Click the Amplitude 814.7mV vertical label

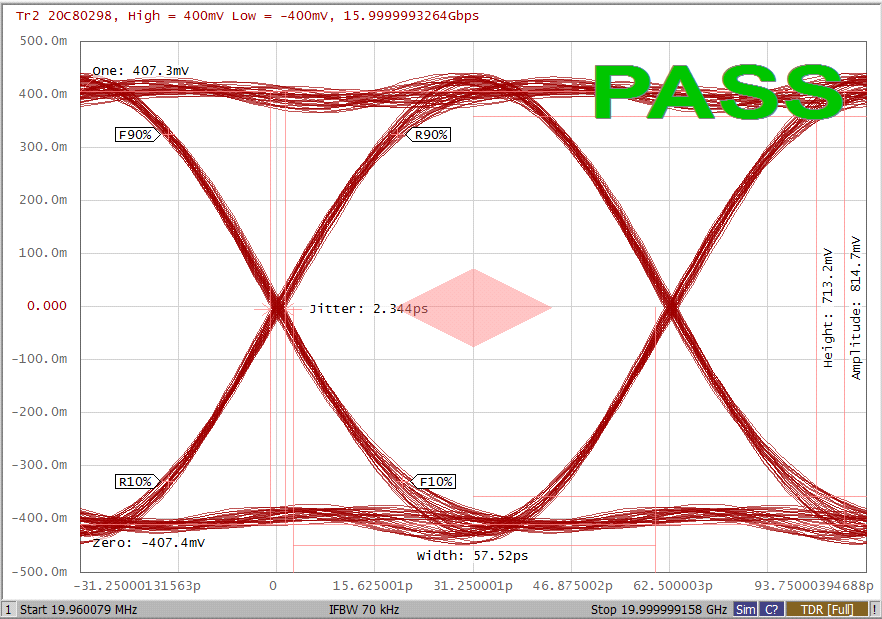point(856,307)
